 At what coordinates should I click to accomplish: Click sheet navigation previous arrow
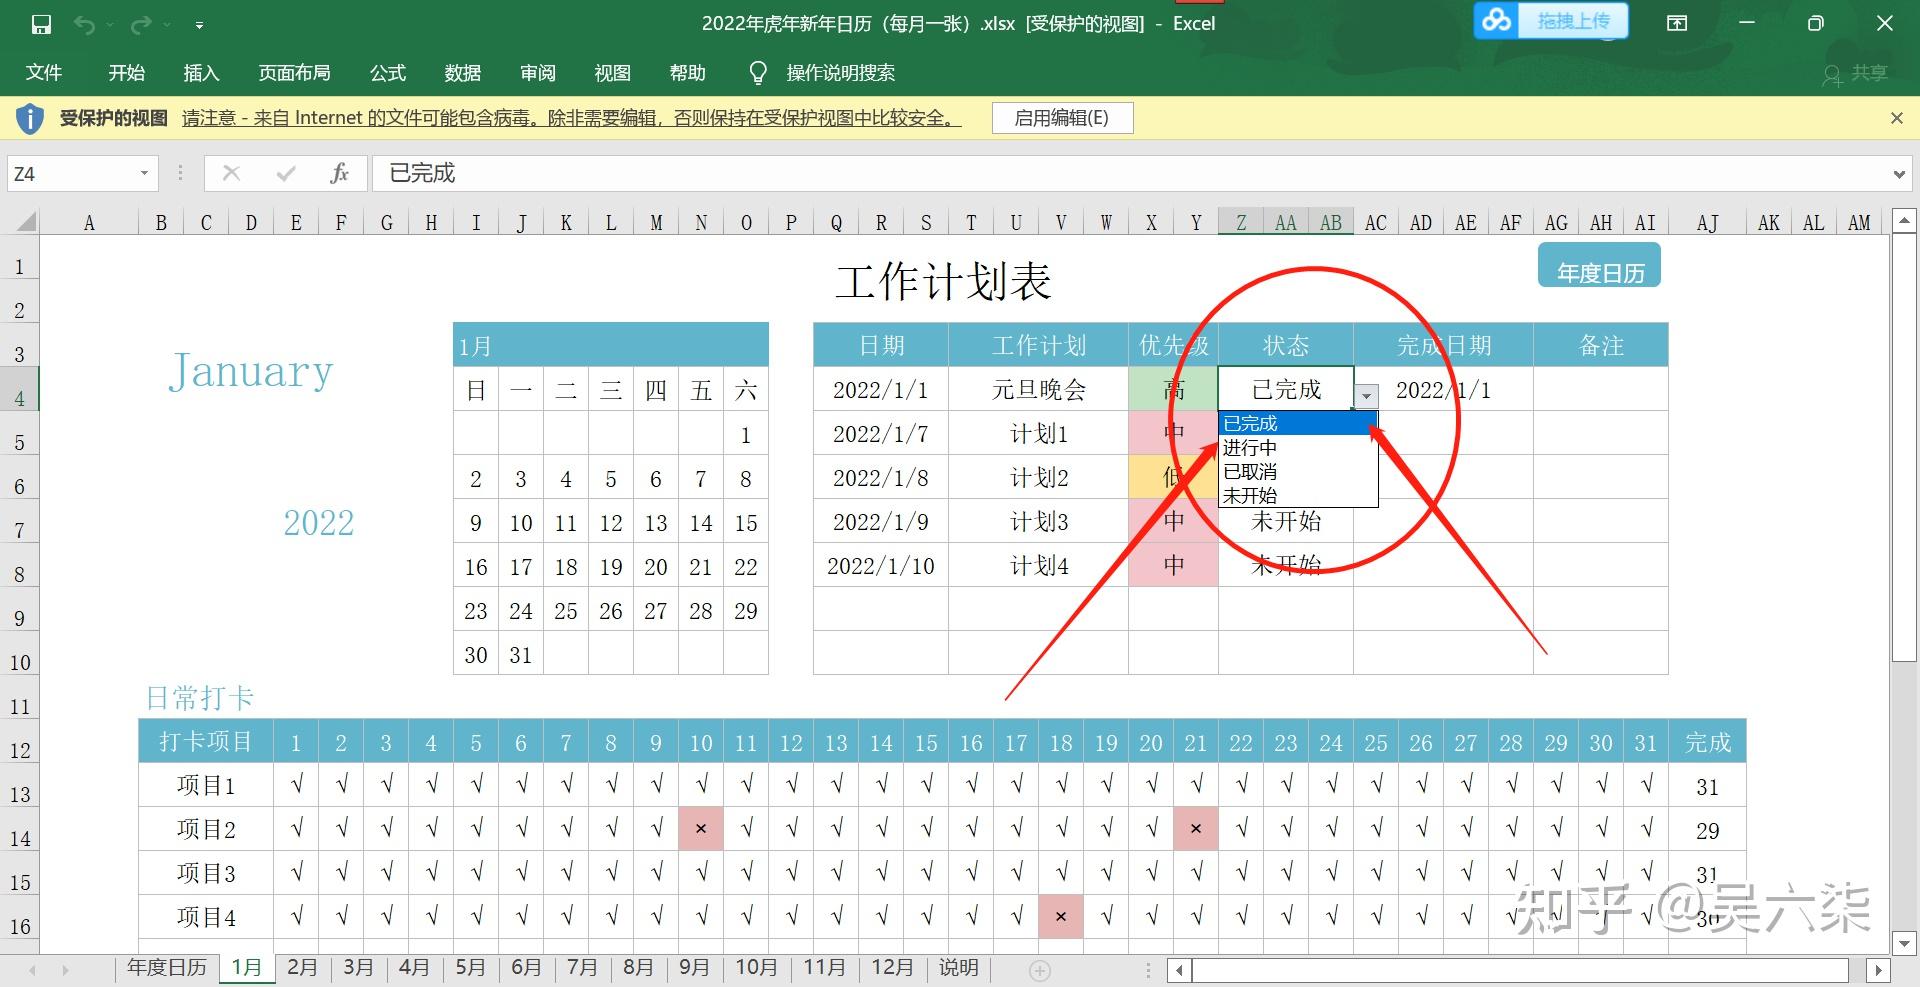pos(33,970)
